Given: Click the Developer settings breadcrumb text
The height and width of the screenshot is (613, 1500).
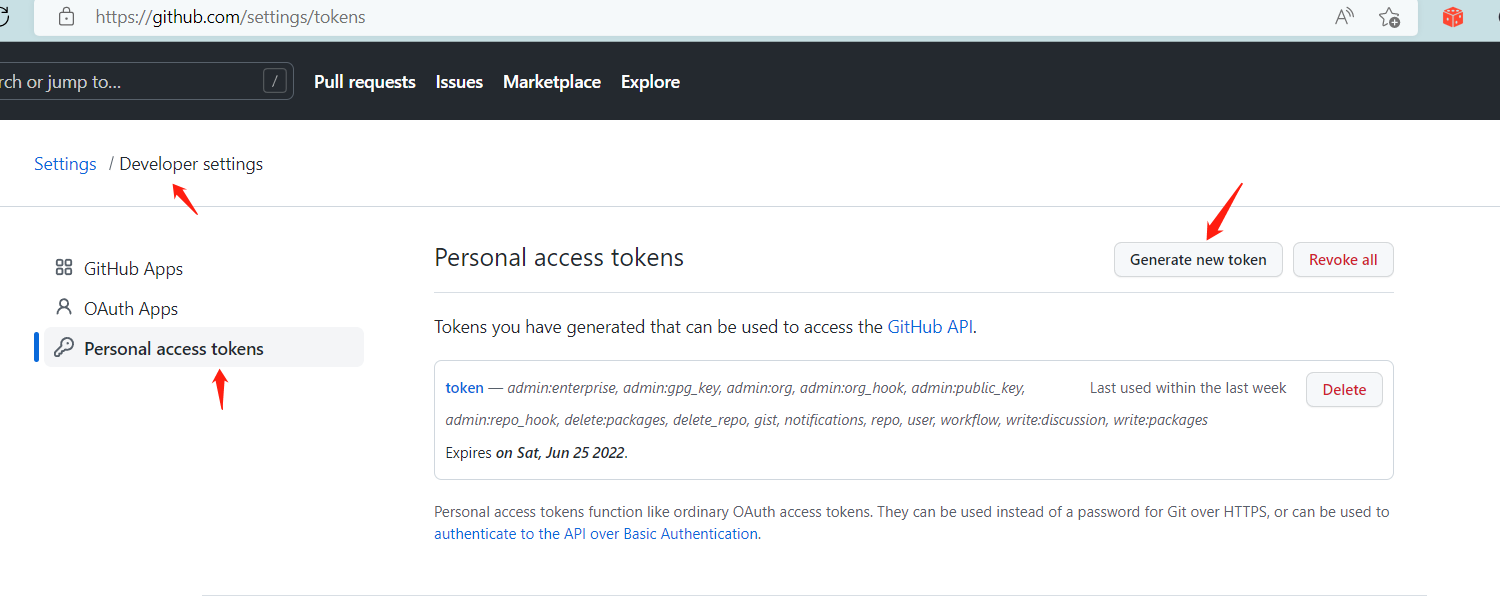Looking at the screenshot, I should tap(191, 164).
